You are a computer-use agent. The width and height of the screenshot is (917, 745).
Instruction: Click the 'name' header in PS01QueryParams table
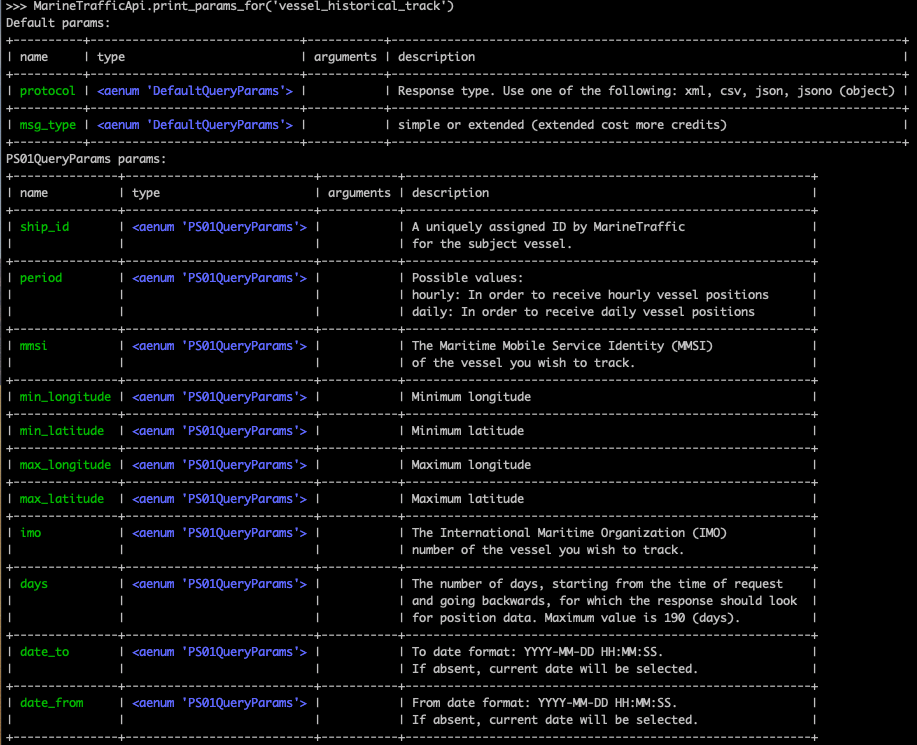coord(34,193)
